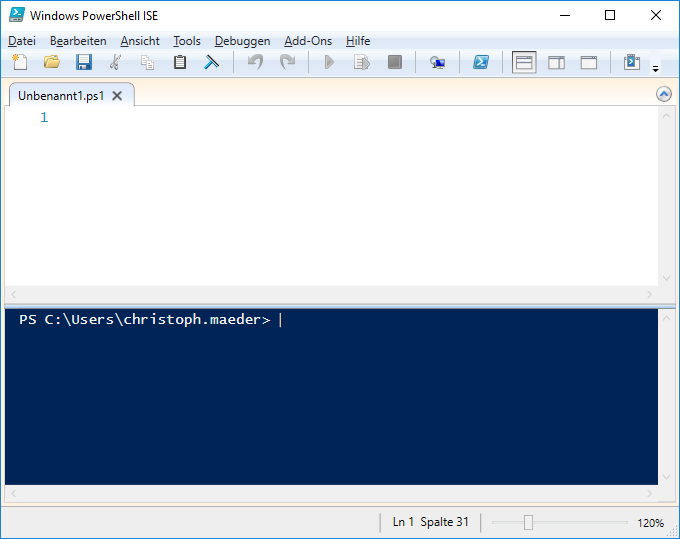The width and height of the screenshot is (680, 539).
Task: Open the Add-Ons menu
Action: pos(308,41)
